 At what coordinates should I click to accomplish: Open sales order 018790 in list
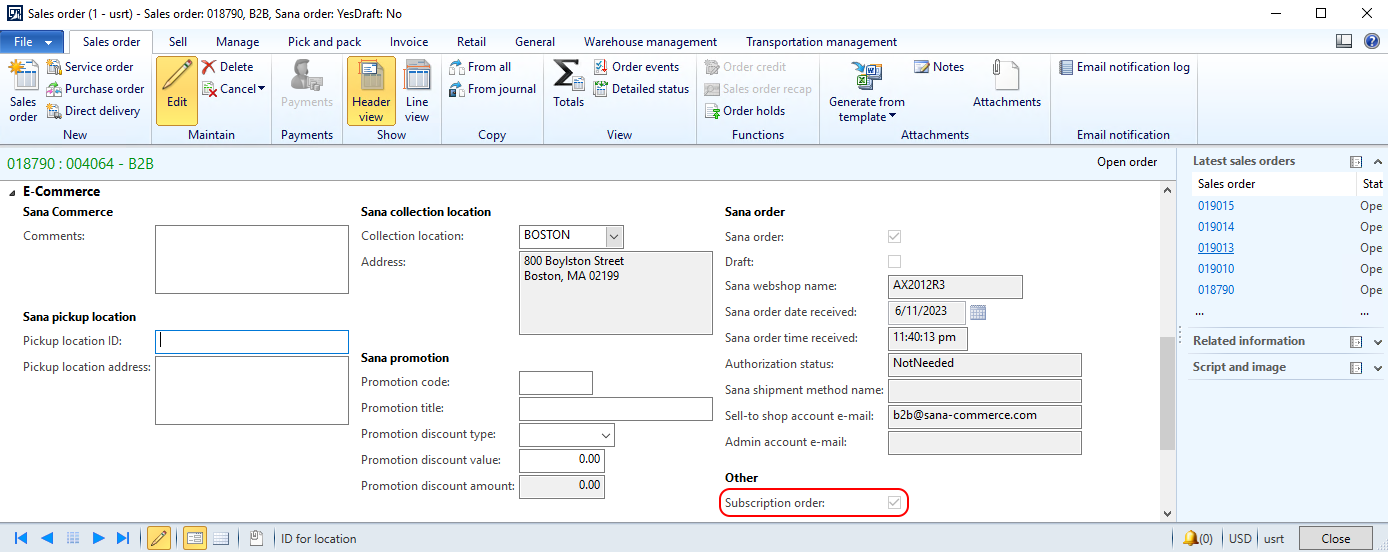point(1216,290)
